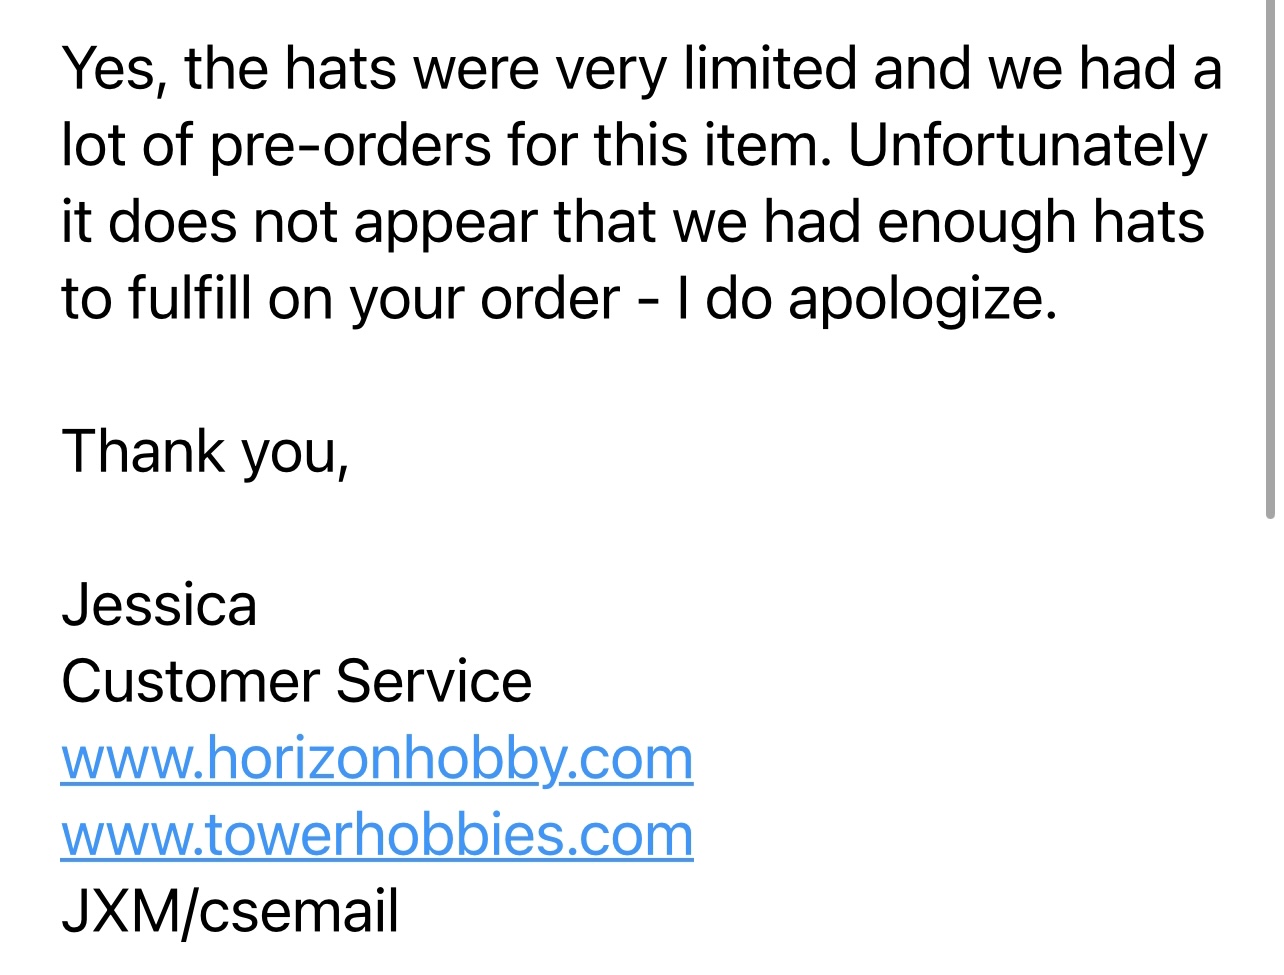
Task: Click the vertical scrollbar thumb
Action: pyautogui.click(x=1270, y=260)
